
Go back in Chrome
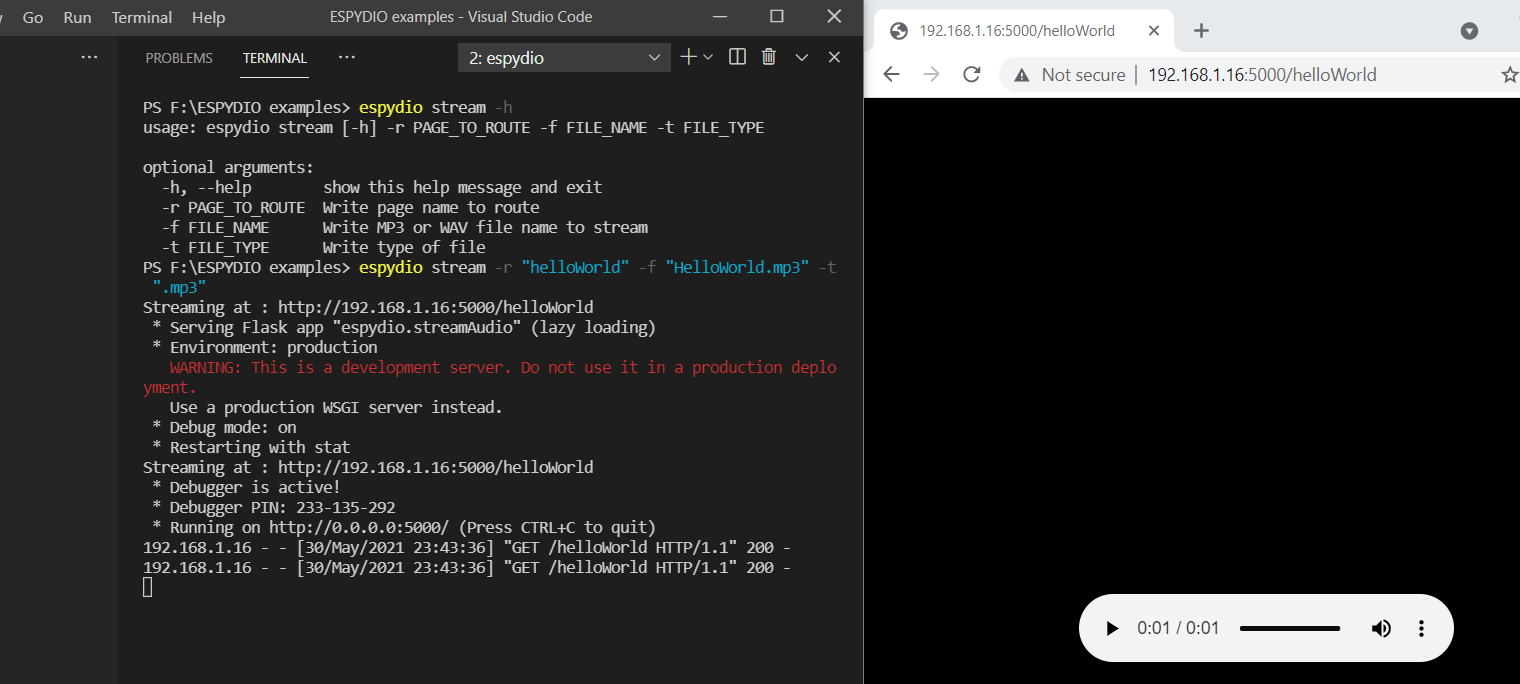[x=892, y=74]
